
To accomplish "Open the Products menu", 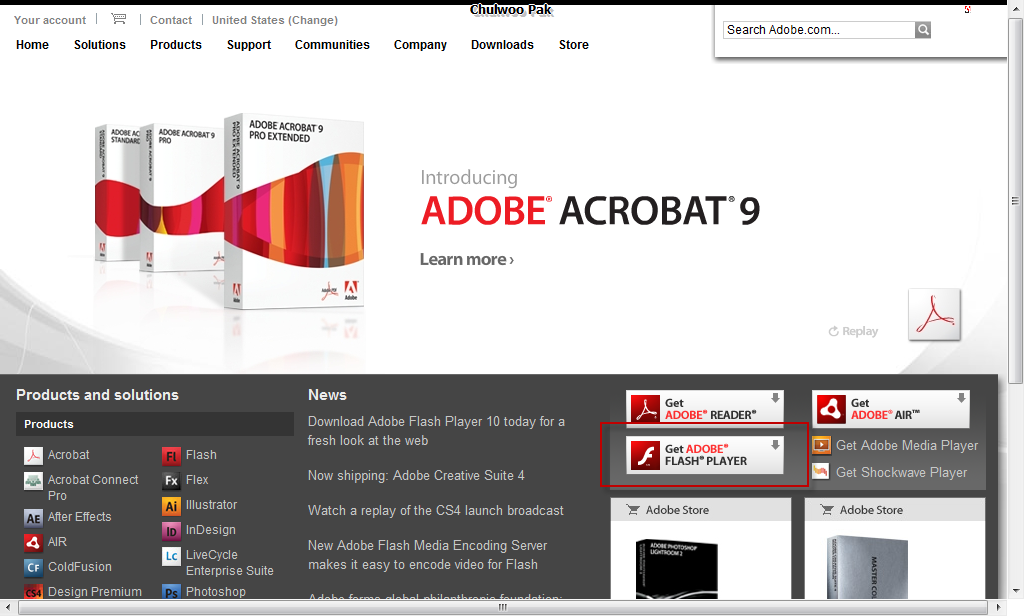I will pyautogui.click(x=176, y=45).
